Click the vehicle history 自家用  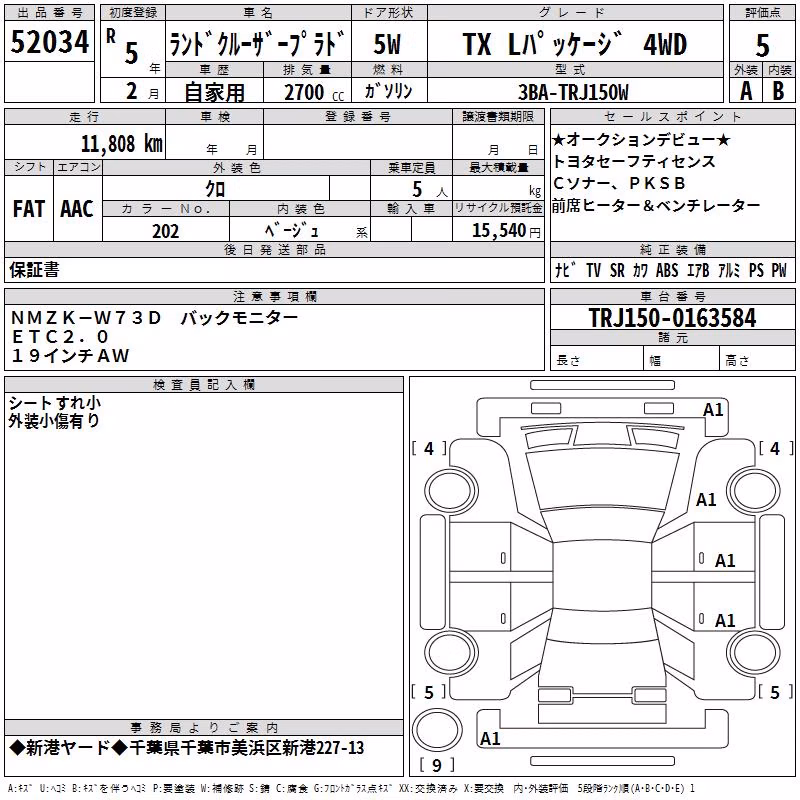(214, 92)
